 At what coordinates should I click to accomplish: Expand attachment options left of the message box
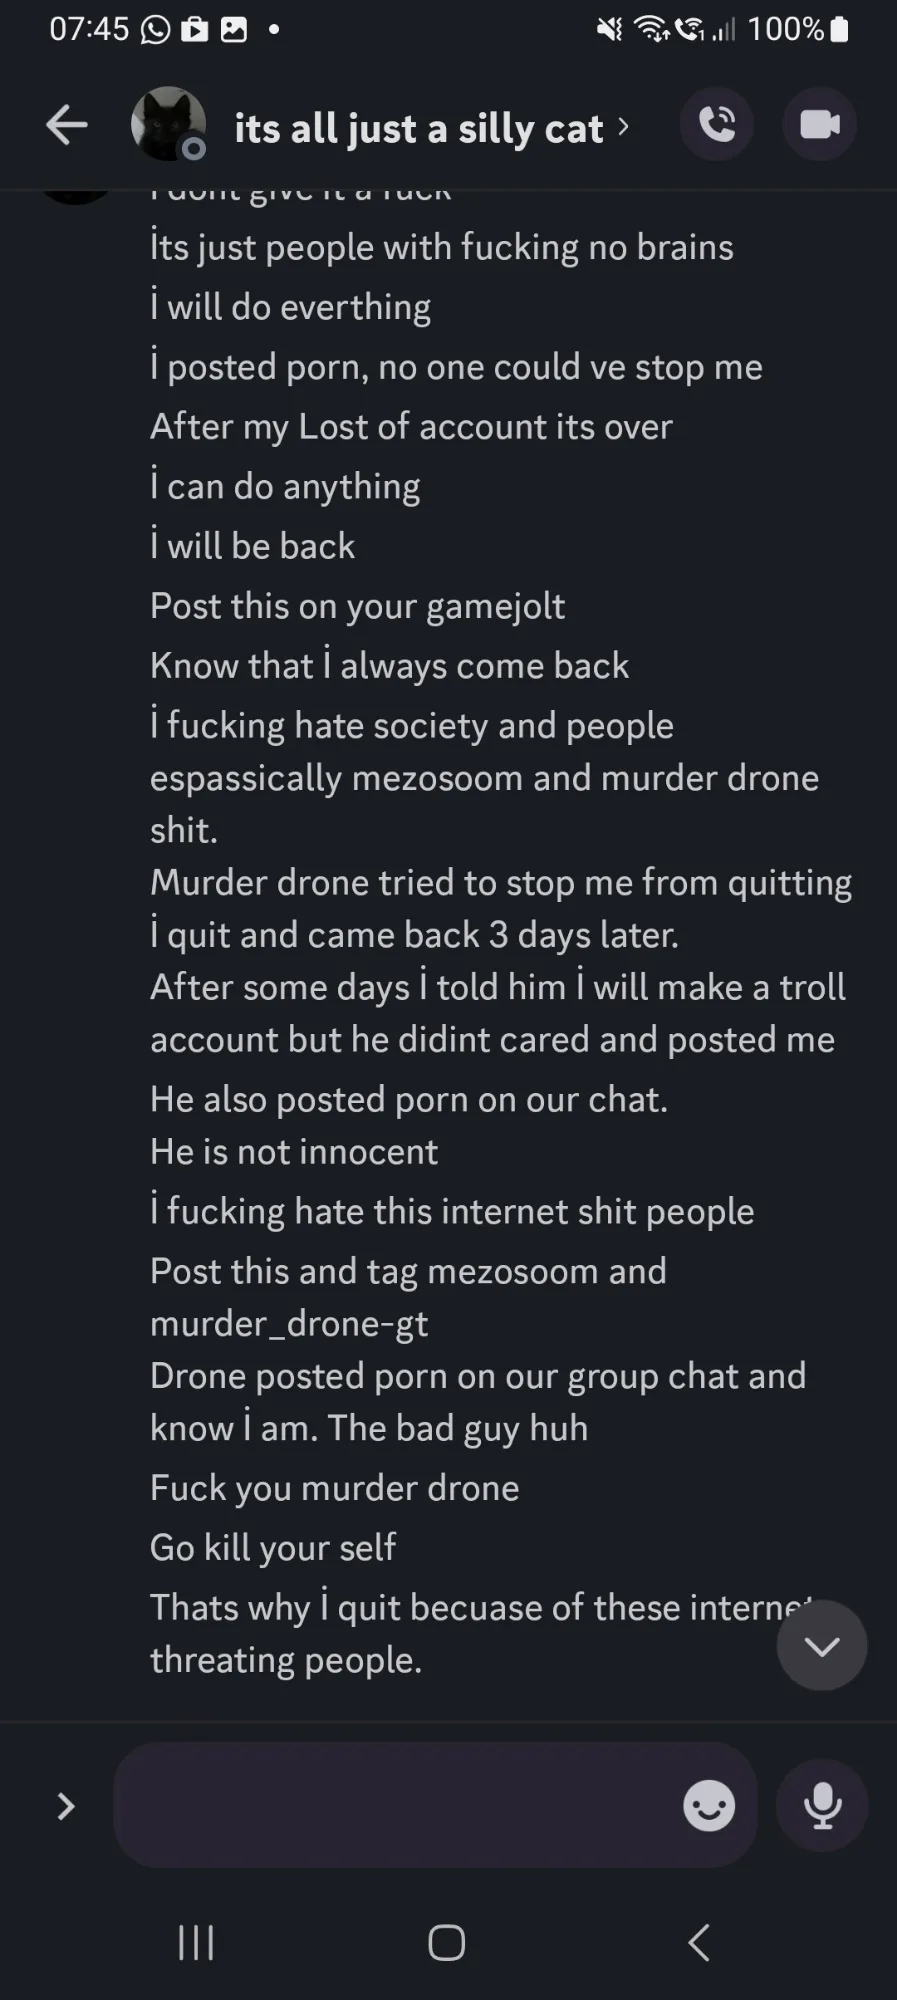pos(66,1805)
